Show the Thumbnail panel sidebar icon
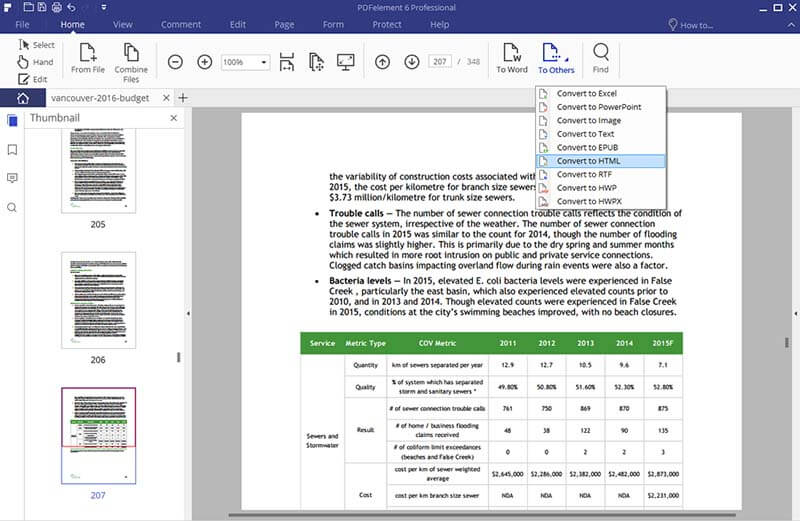This screenshot has height=521, width=800. click(12, 121)
